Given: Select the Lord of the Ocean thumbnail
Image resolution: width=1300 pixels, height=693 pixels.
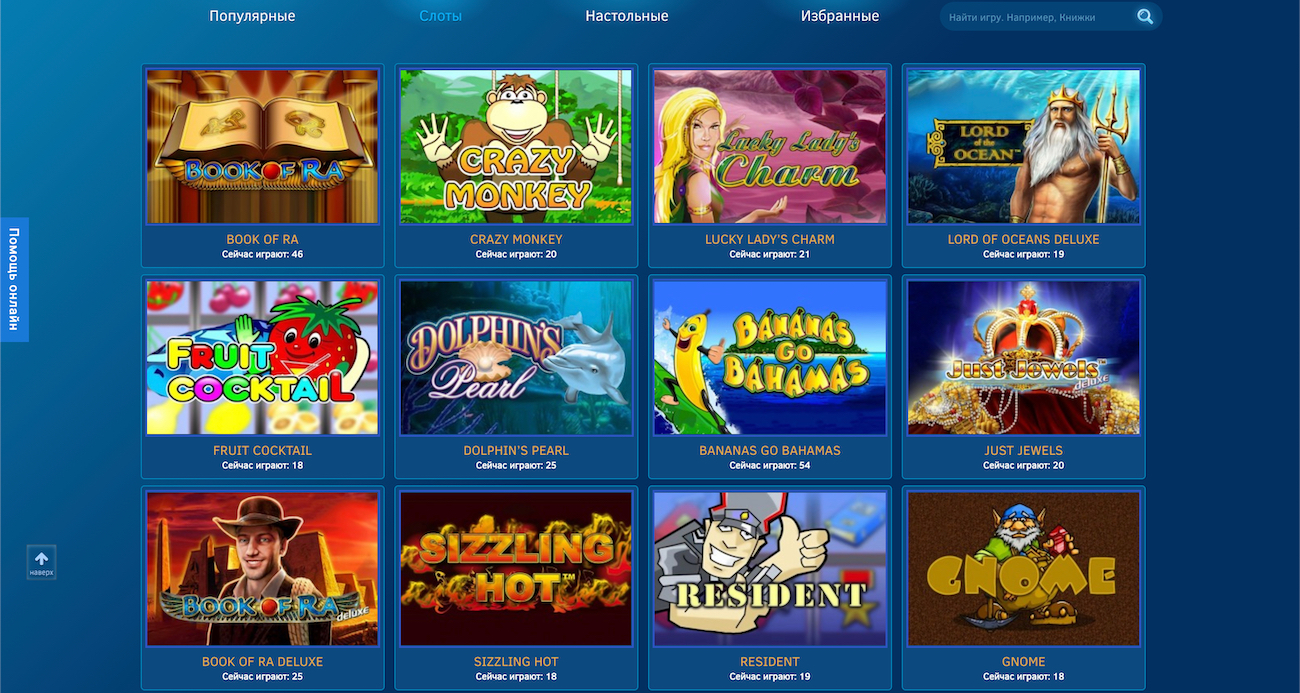Looking at the screenshot, I should (x=1024, y=146).
